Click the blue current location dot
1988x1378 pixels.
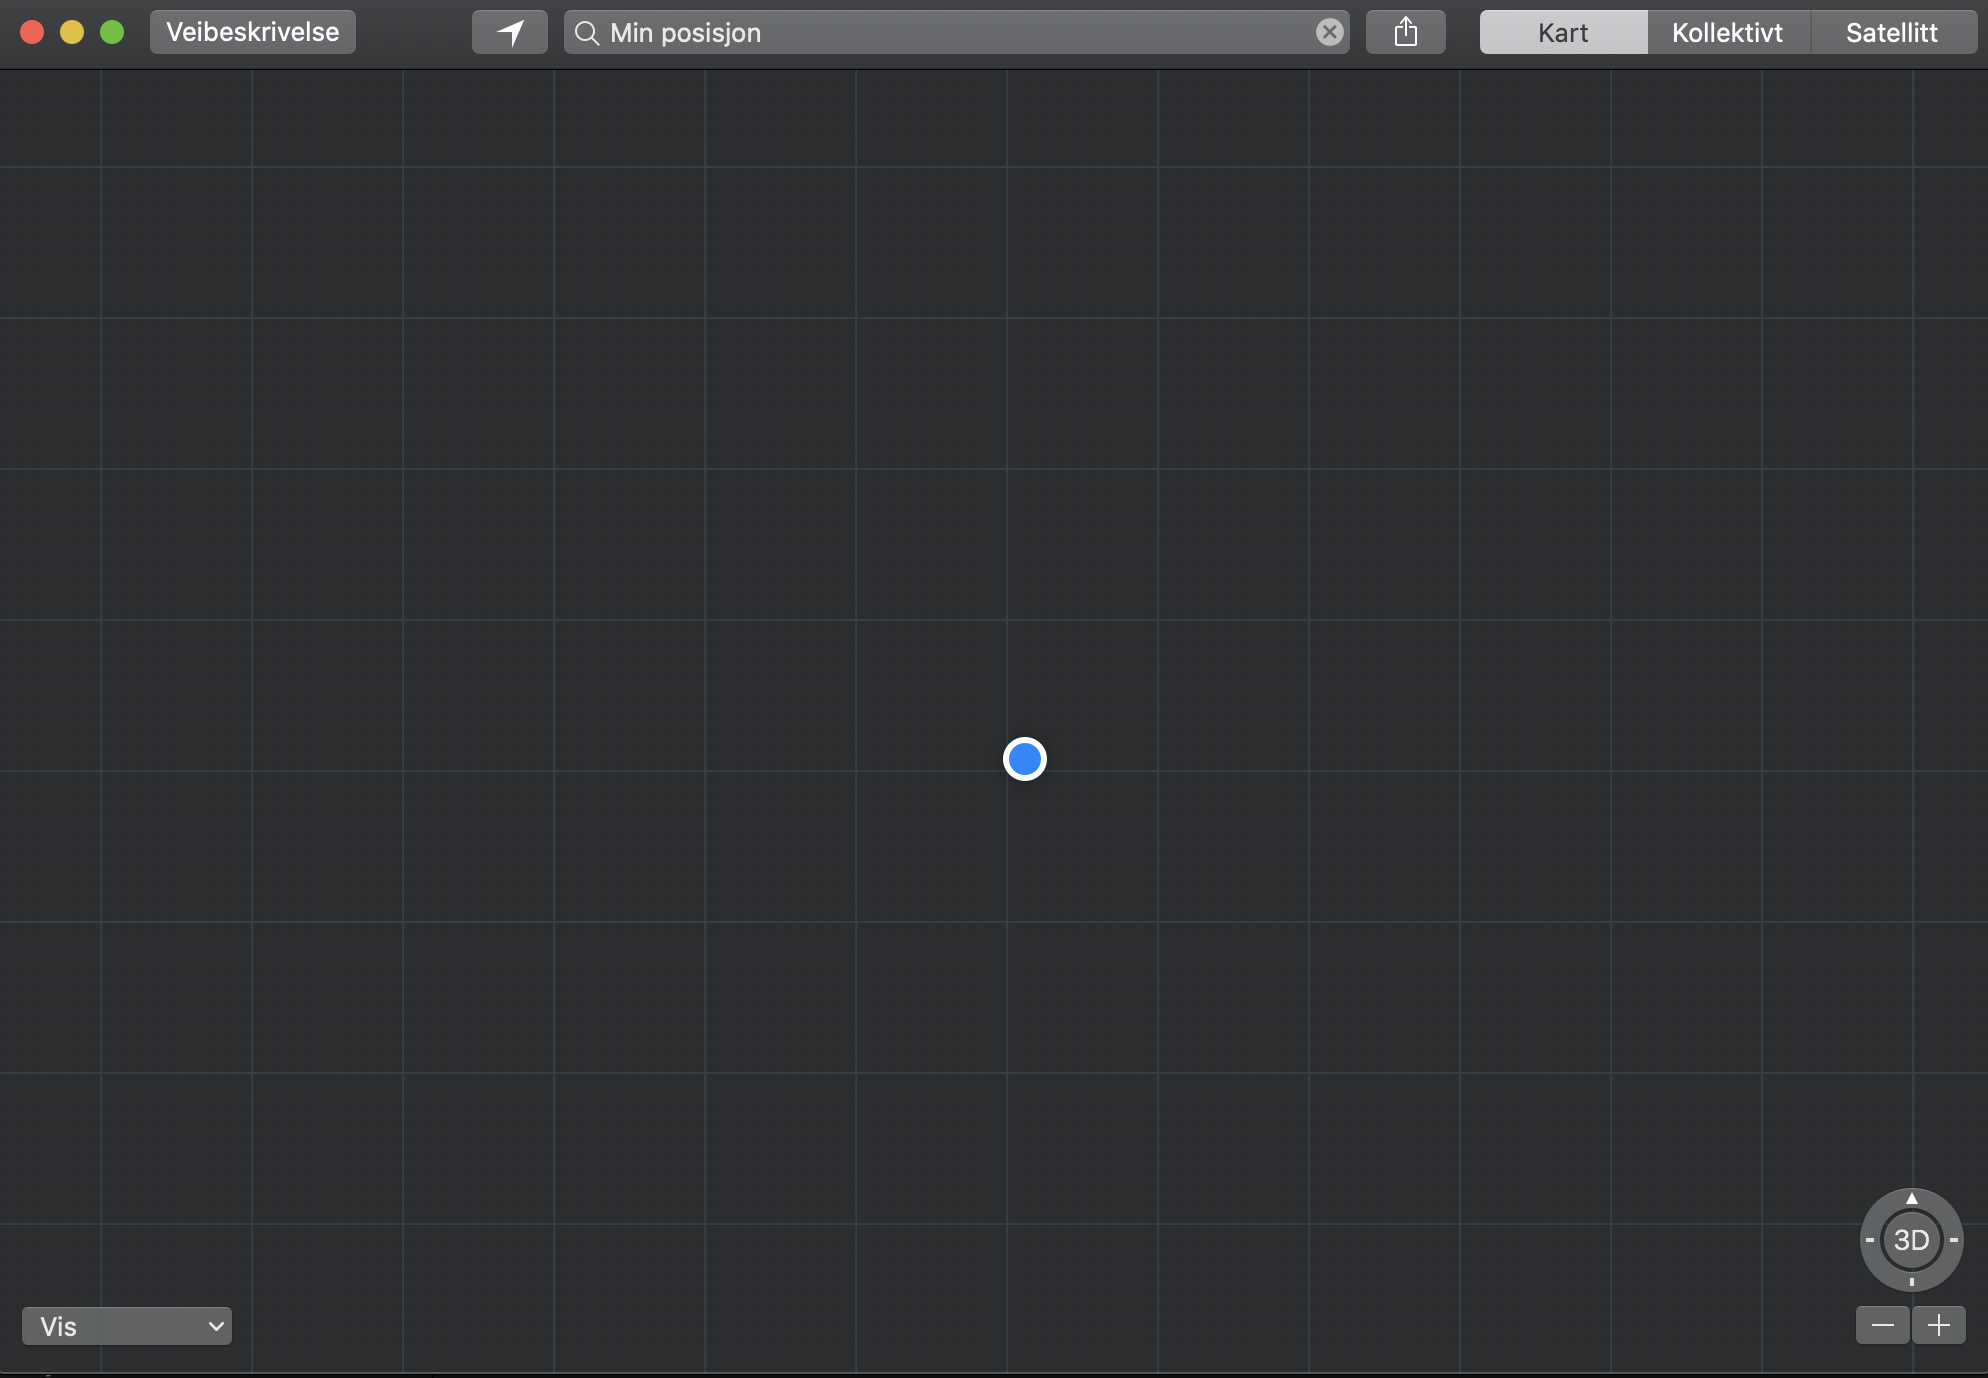pos(1024,759)
